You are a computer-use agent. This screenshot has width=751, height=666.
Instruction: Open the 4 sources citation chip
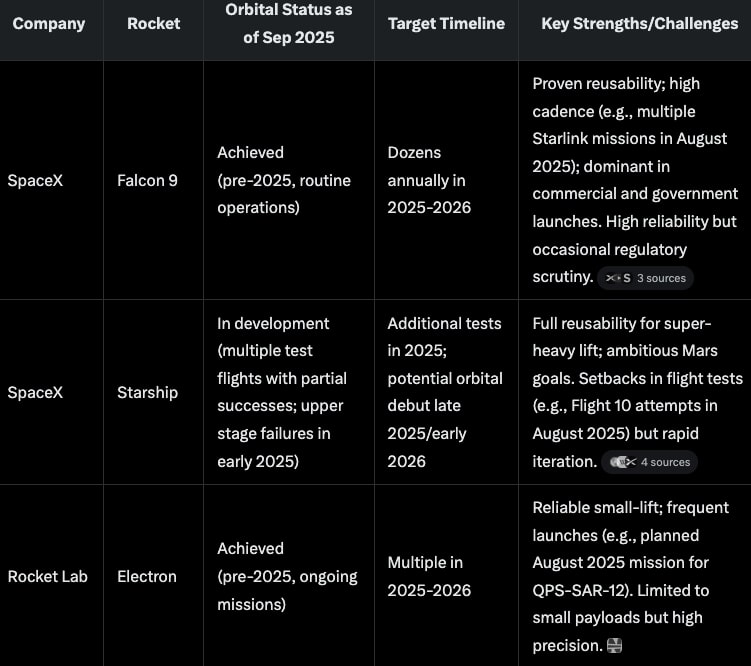pos(650,462)
